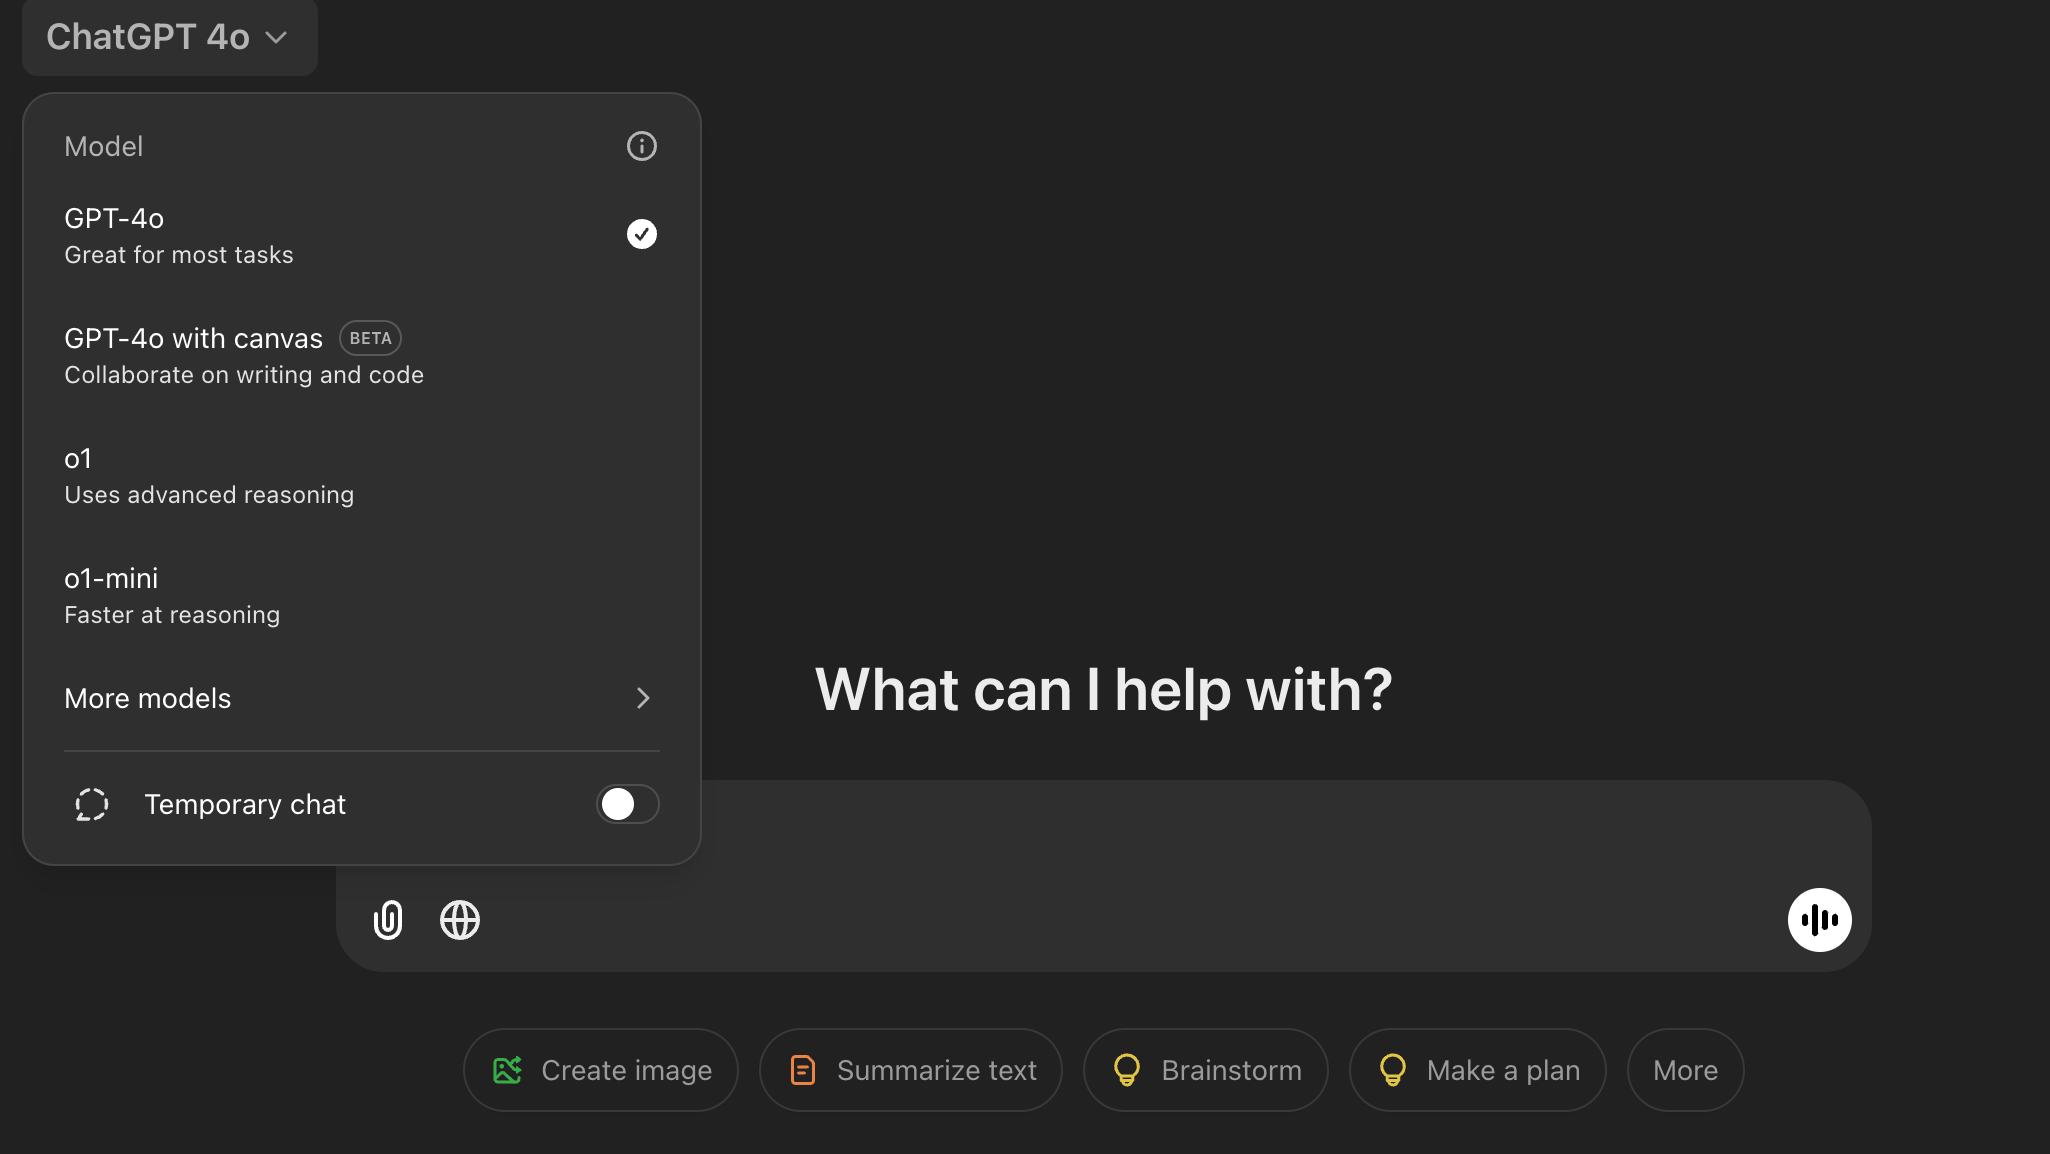Click the GPT-4o selected checkmark
The height and width of the screenshot is (1154, 2050).
click(x=641, y=234)
